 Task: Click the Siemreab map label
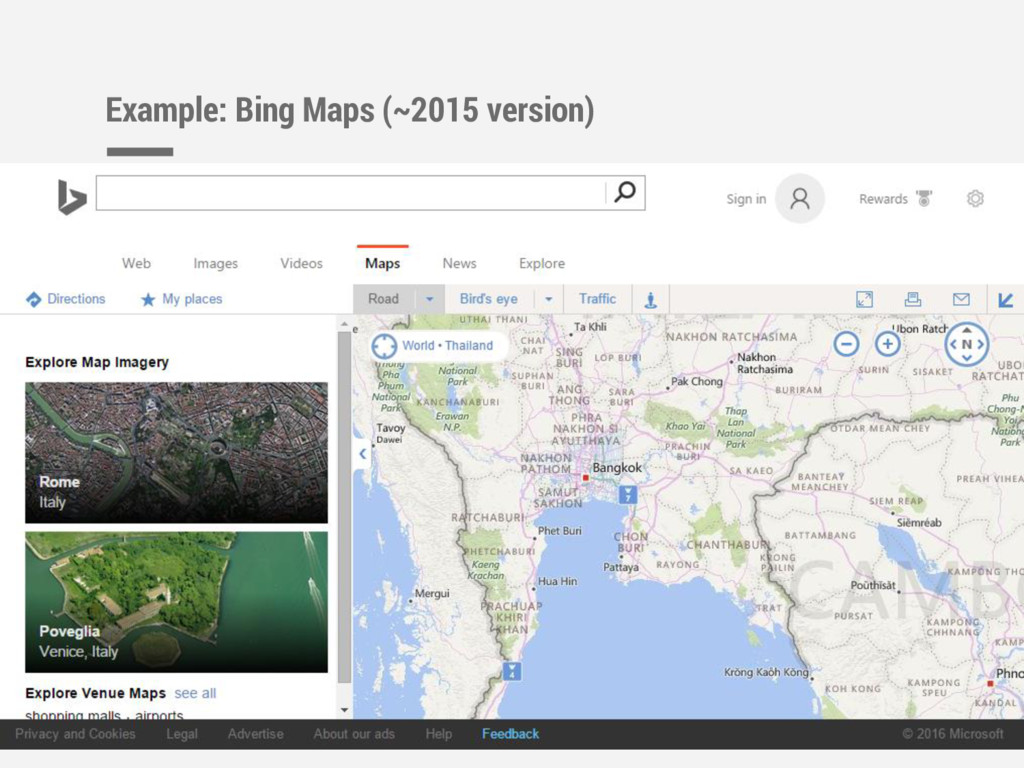point(919,522)
